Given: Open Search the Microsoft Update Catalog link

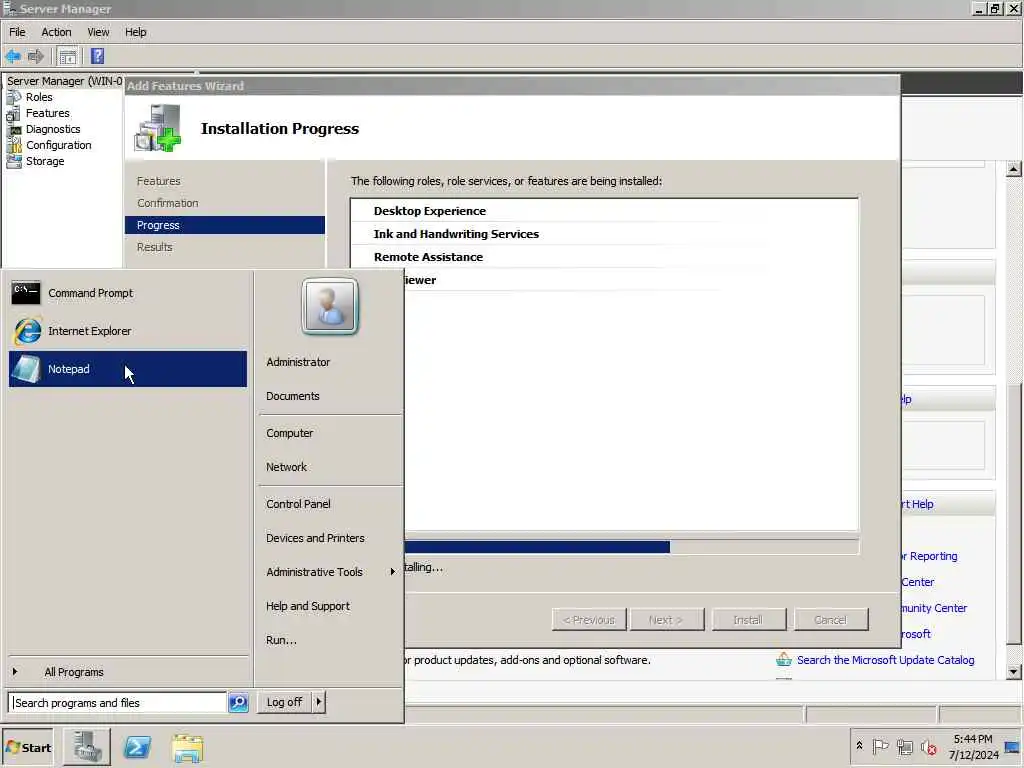Looking at the screenshot, I should 885,660.
